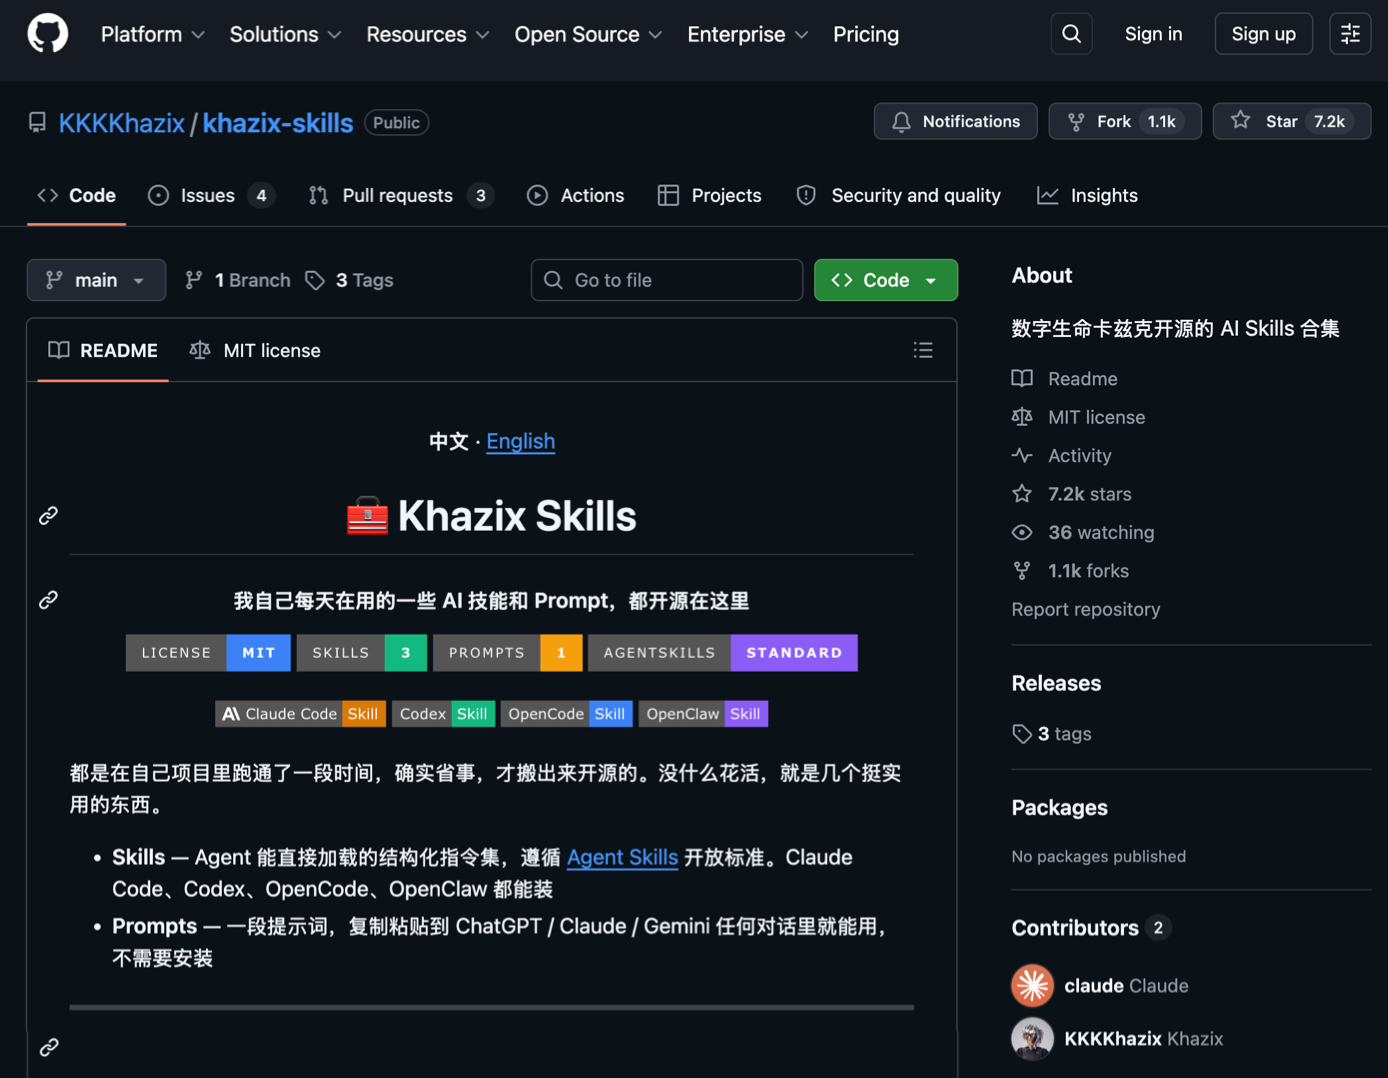Click the tag icon under Releases

(1022, 734)
